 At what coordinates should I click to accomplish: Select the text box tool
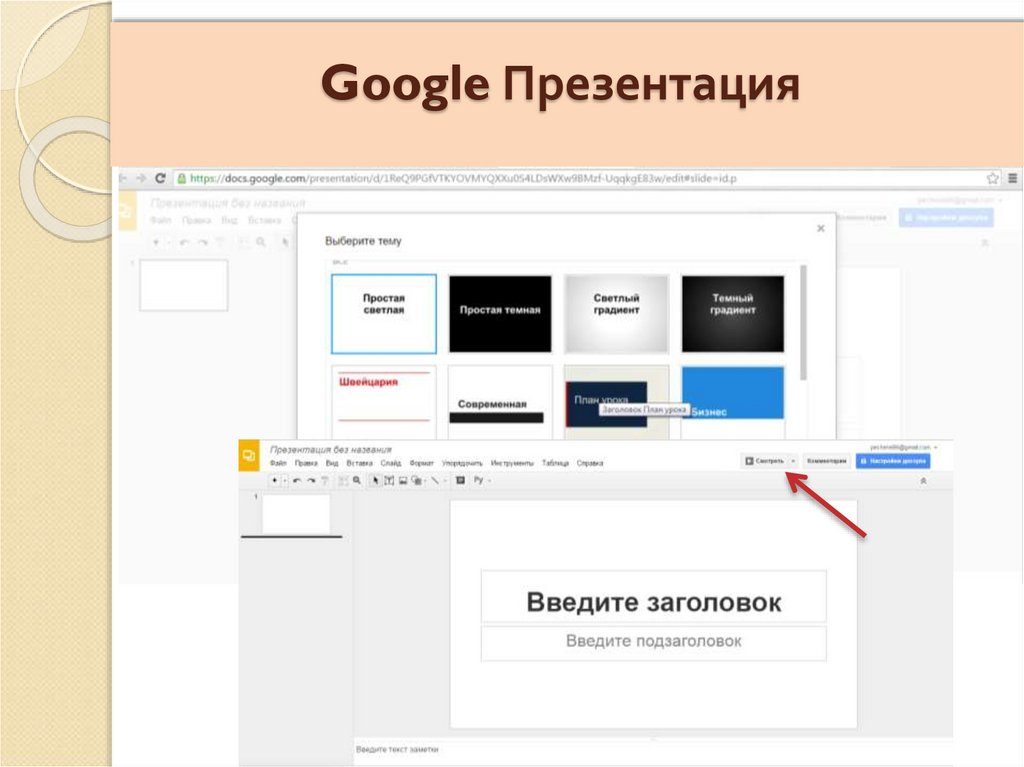(389, 480)
